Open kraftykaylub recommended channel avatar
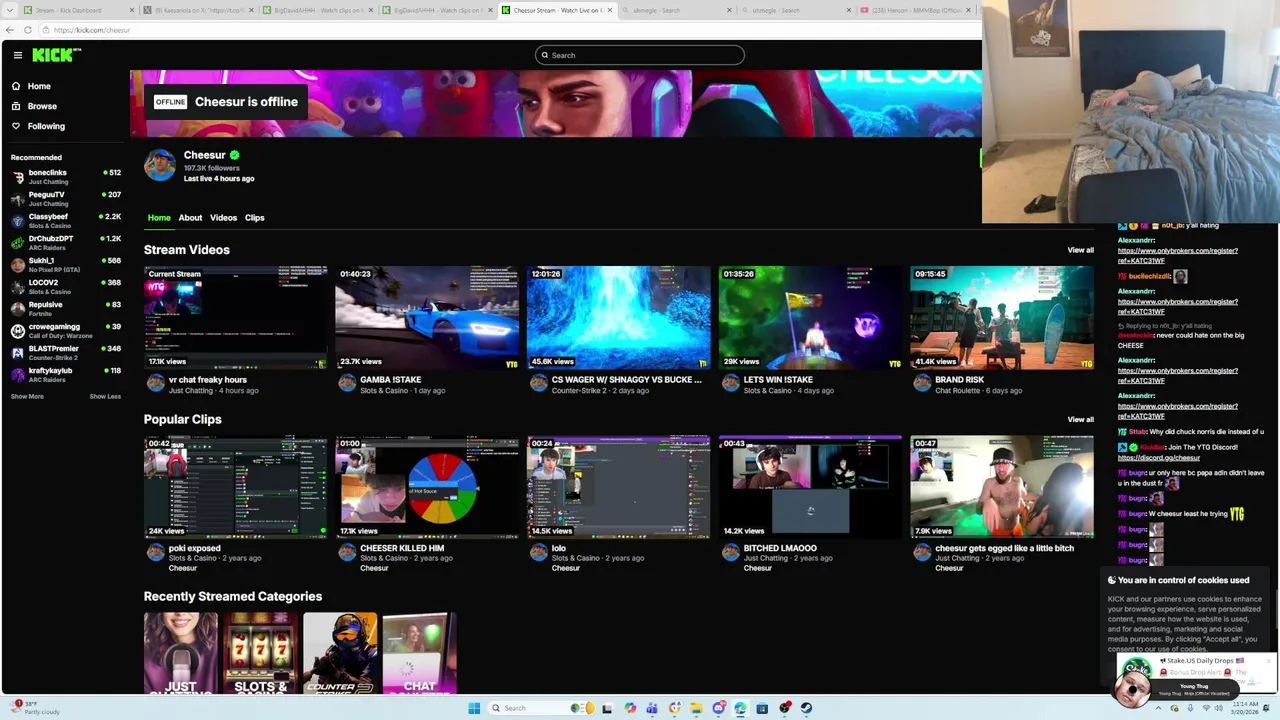This screenshot has width=1280, height=720. [18, 375]
